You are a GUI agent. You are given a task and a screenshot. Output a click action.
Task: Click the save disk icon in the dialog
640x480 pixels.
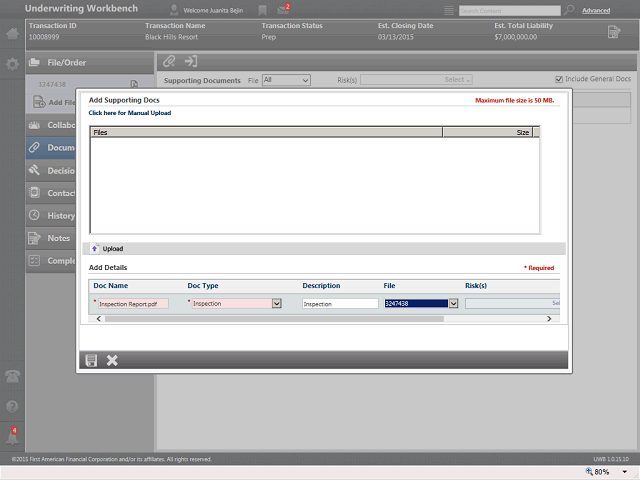click(x=91, y=360)
